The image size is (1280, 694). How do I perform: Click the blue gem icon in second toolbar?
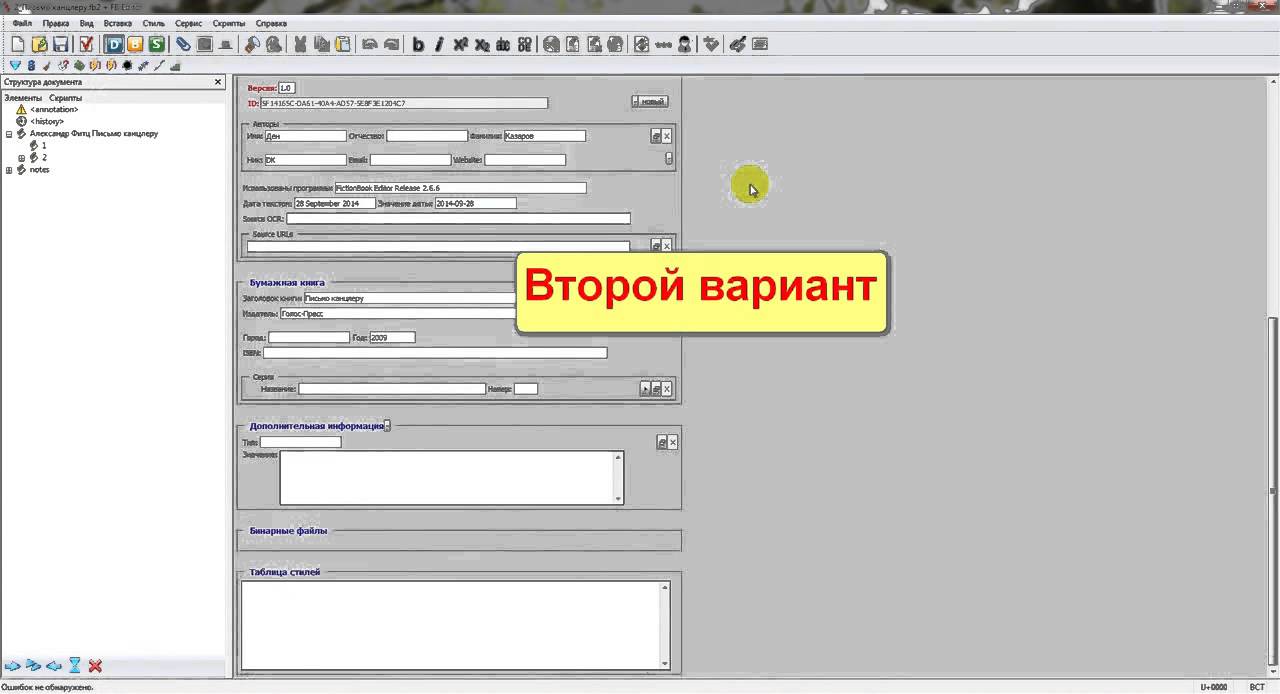[15, 66]
